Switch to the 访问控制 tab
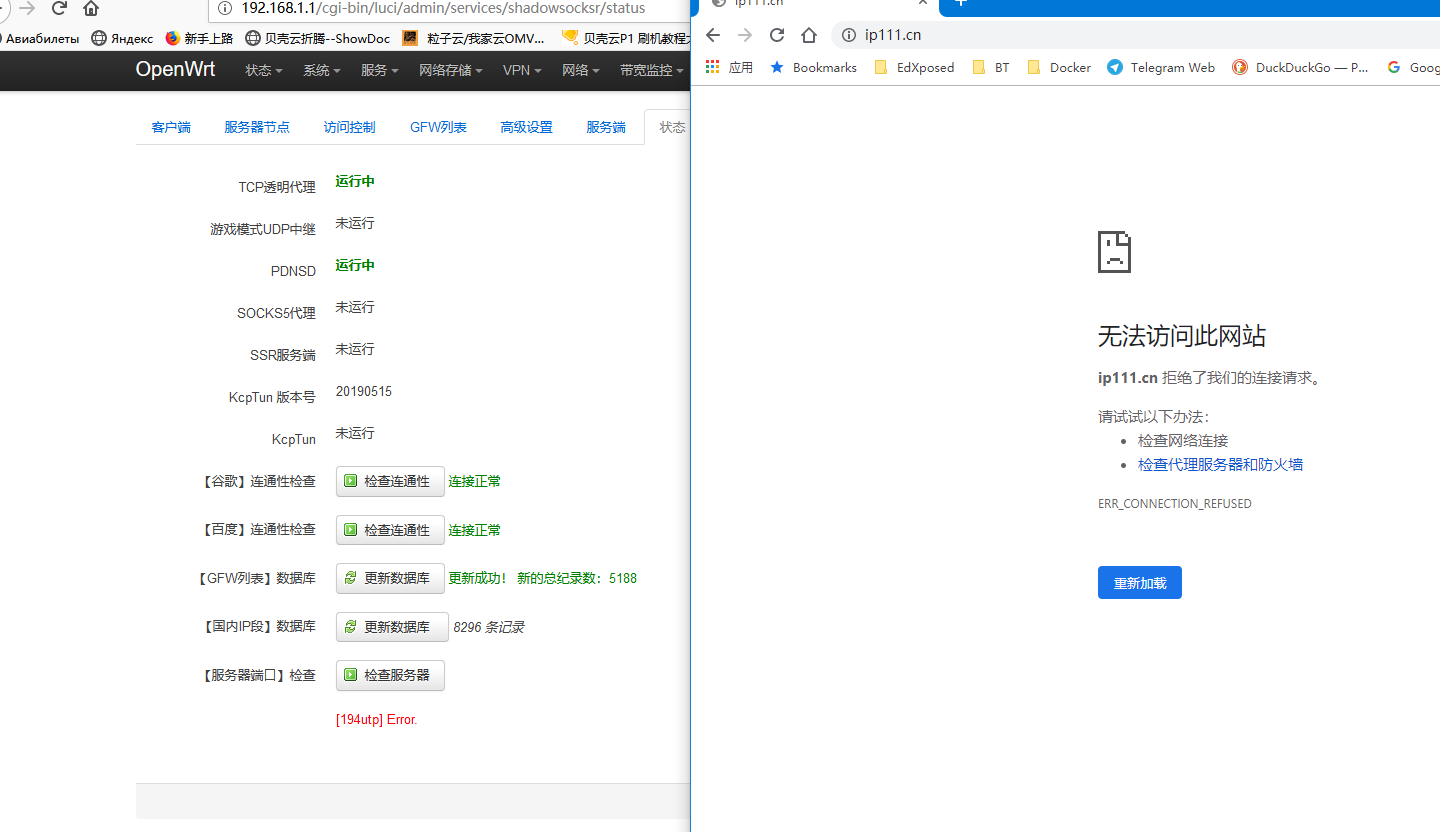The height and width of the screenshot is (832, 1440). point(350,127)
